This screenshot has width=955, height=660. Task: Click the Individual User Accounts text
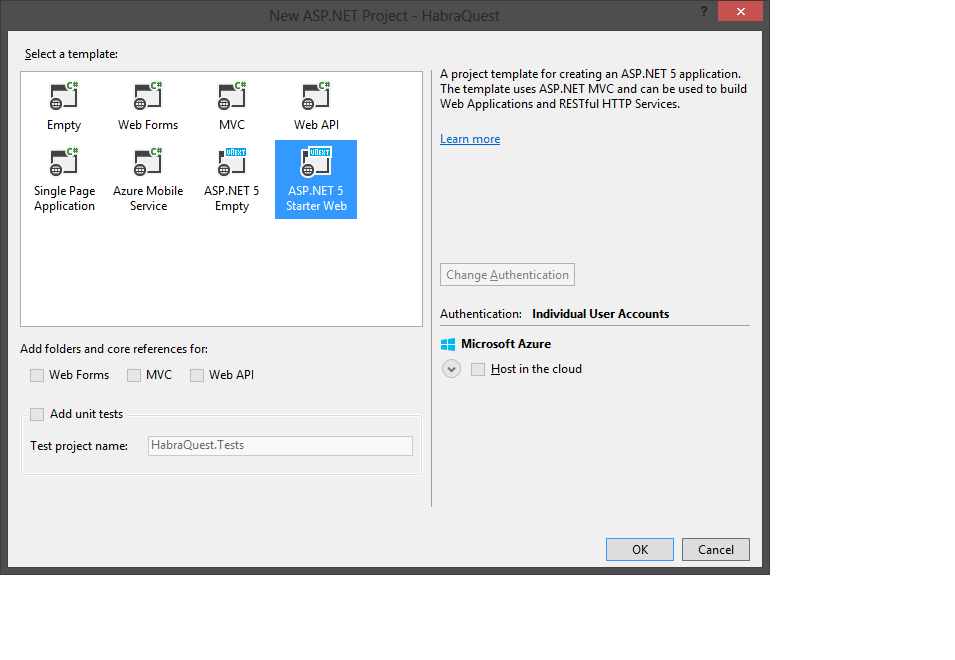[601, 314]
